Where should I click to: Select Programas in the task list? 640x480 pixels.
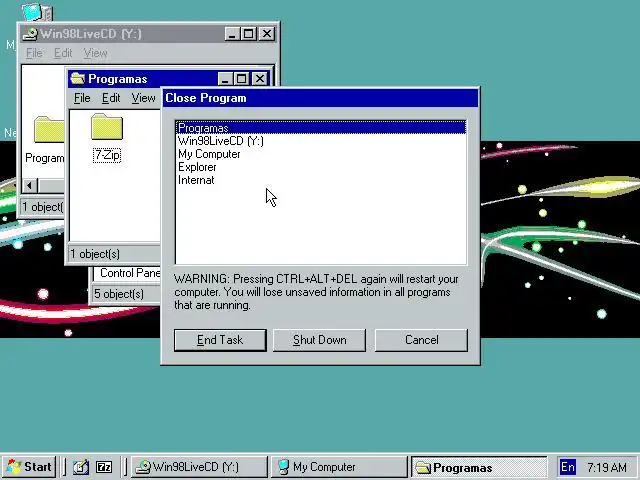[321, 128]
